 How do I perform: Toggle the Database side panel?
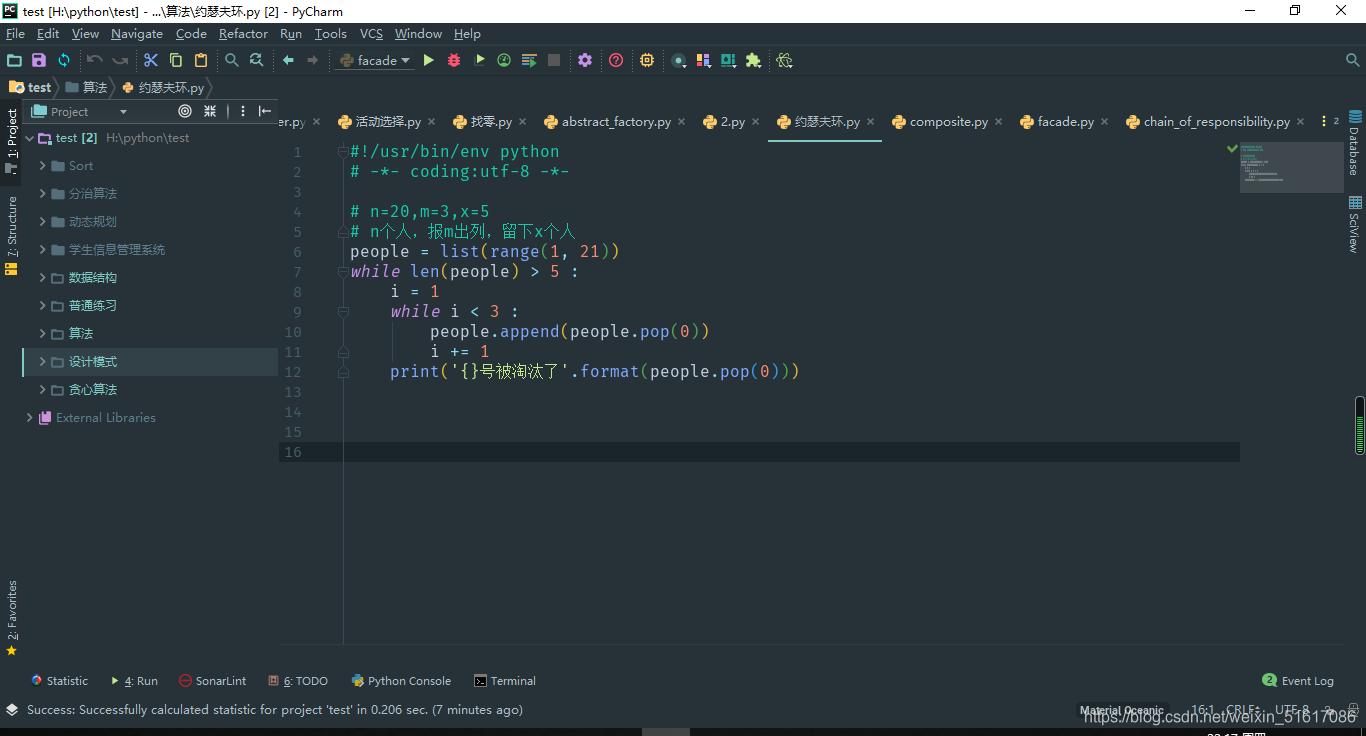pyautogui.click(x=1354, y=142)
